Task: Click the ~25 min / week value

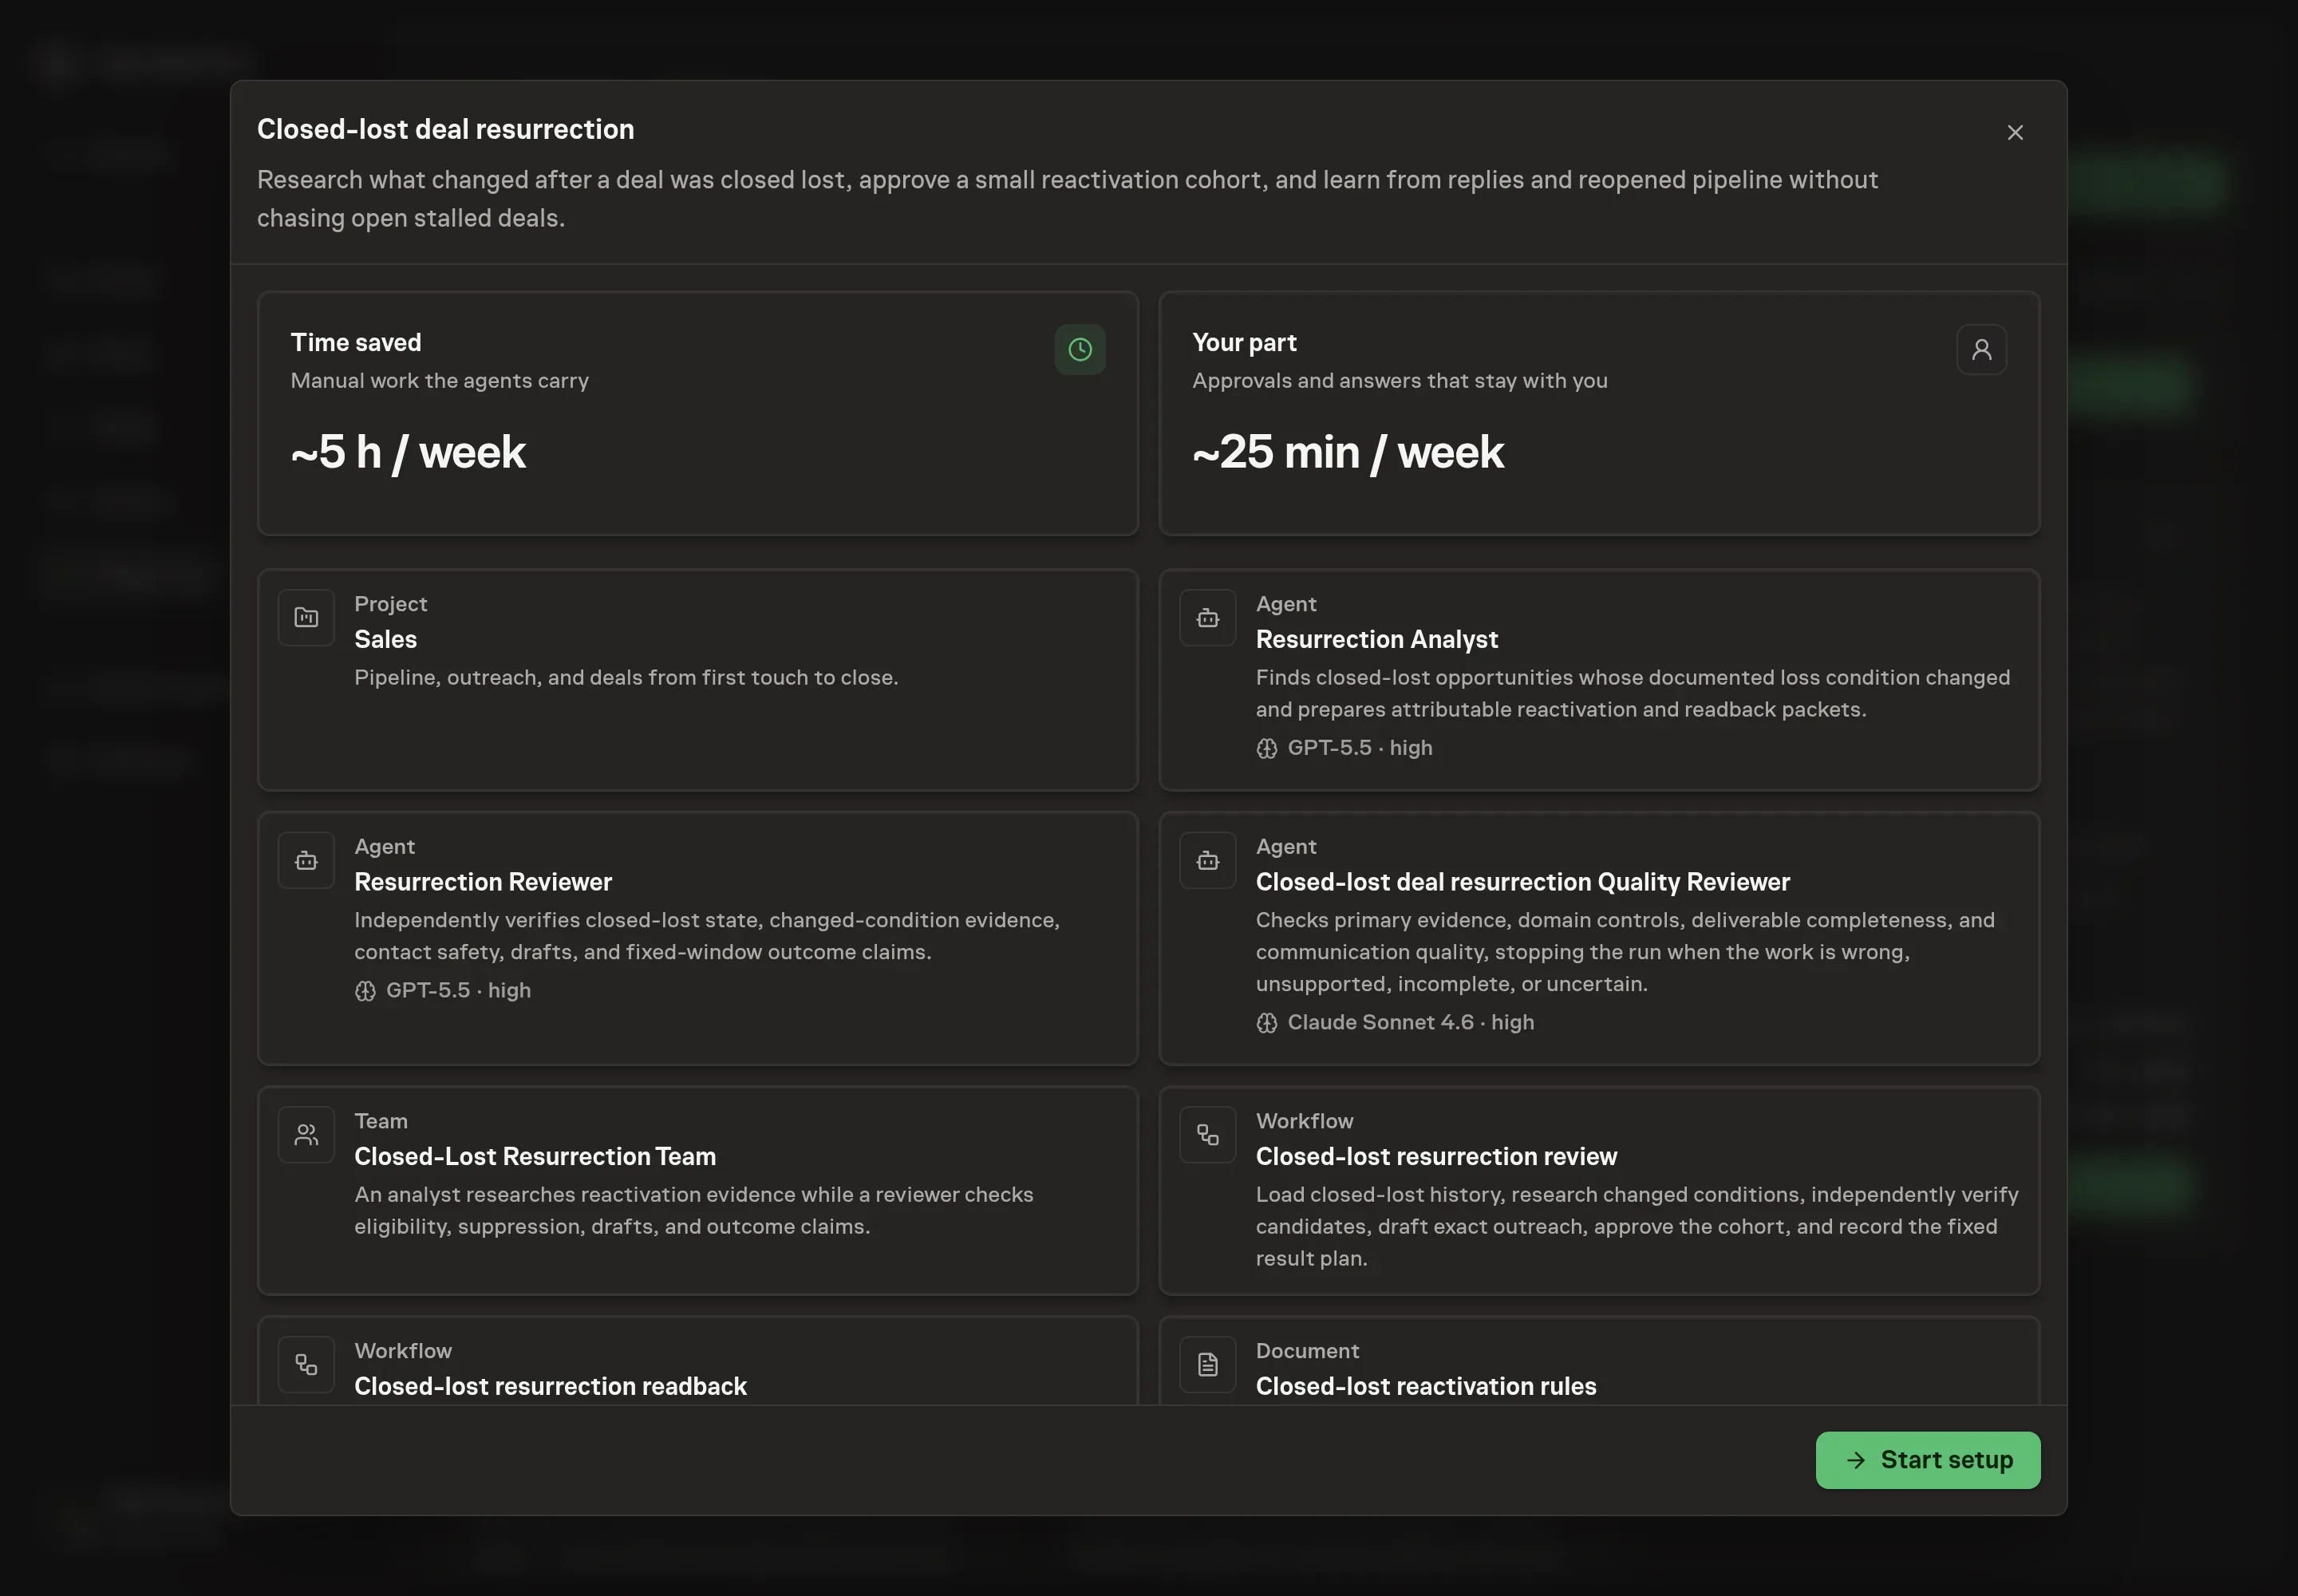Action: point(1347,452)
